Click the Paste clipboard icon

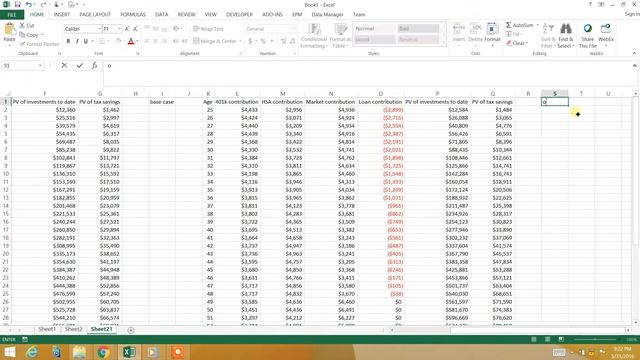(9, 29)
